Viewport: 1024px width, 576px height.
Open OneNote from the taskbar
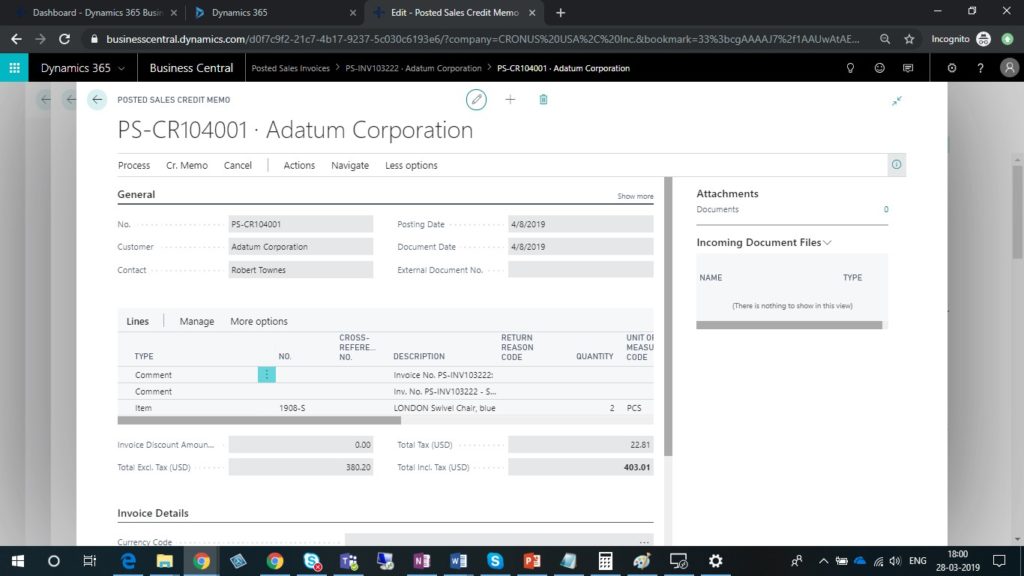[422, 561]
